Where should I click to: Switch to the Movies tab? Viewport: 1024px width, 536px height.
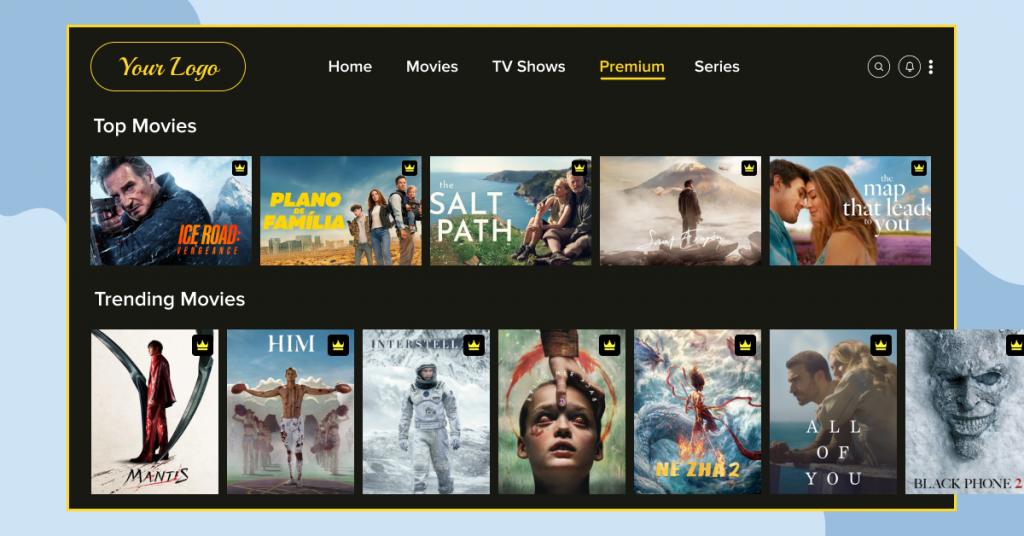click(x=432, y=67)
